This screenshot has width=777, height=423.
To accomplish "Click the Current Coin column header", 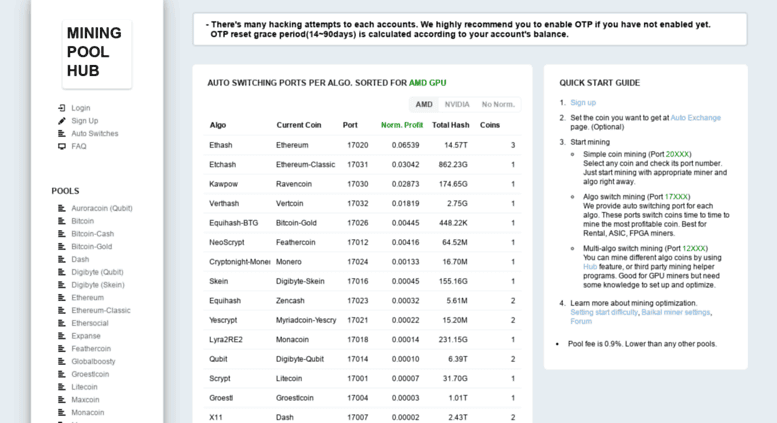I will [x=299, y=125].
